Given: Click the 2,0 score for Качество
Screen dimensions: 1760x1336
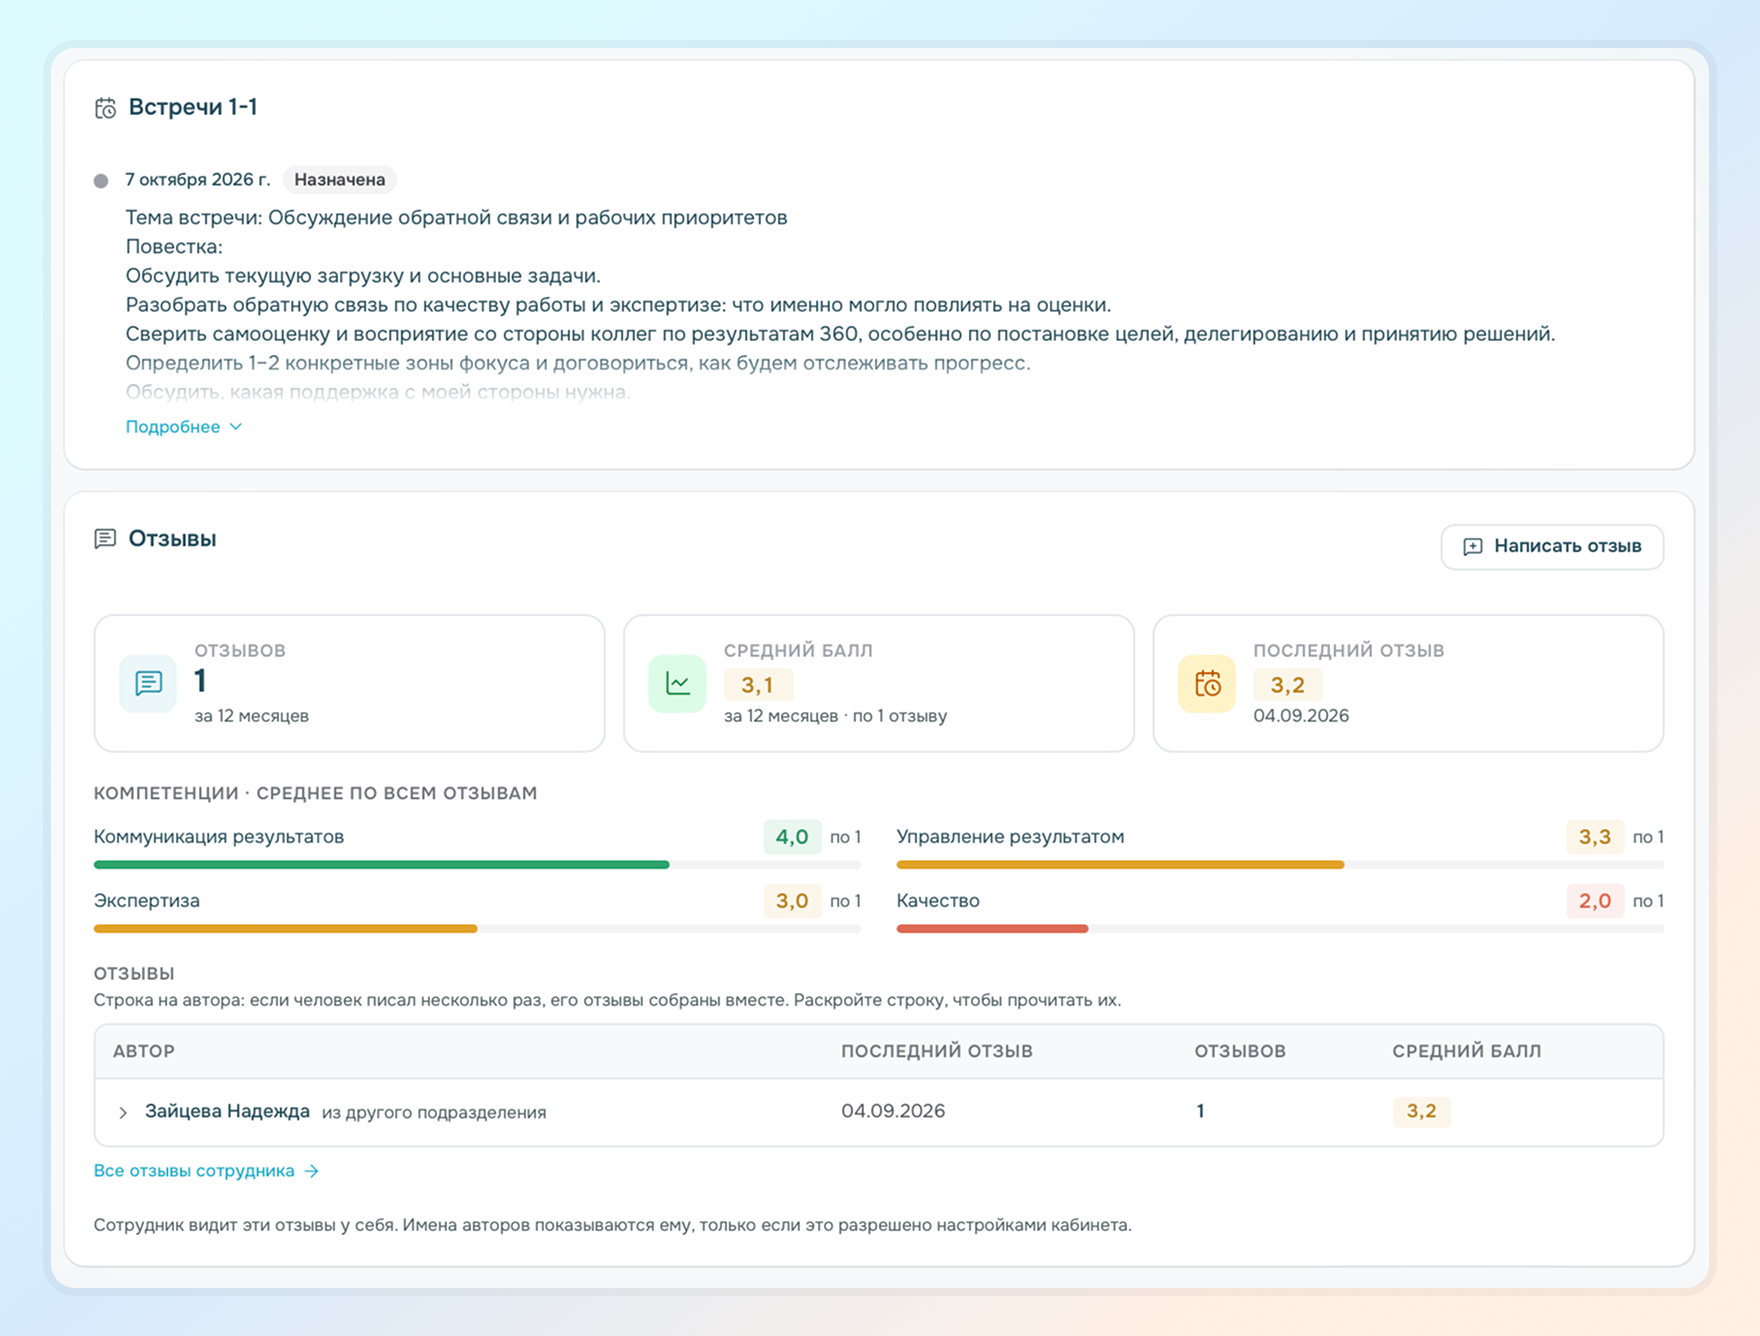Looking at the screenshot, I should [1594, 901].
